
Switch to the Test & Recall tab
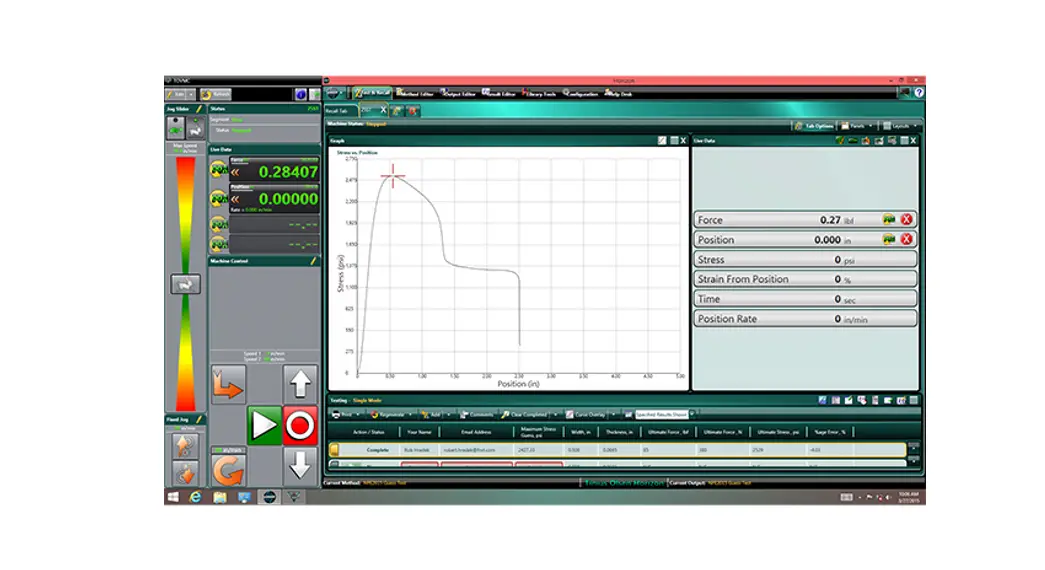pyautogui.click(x=373, y=93)
